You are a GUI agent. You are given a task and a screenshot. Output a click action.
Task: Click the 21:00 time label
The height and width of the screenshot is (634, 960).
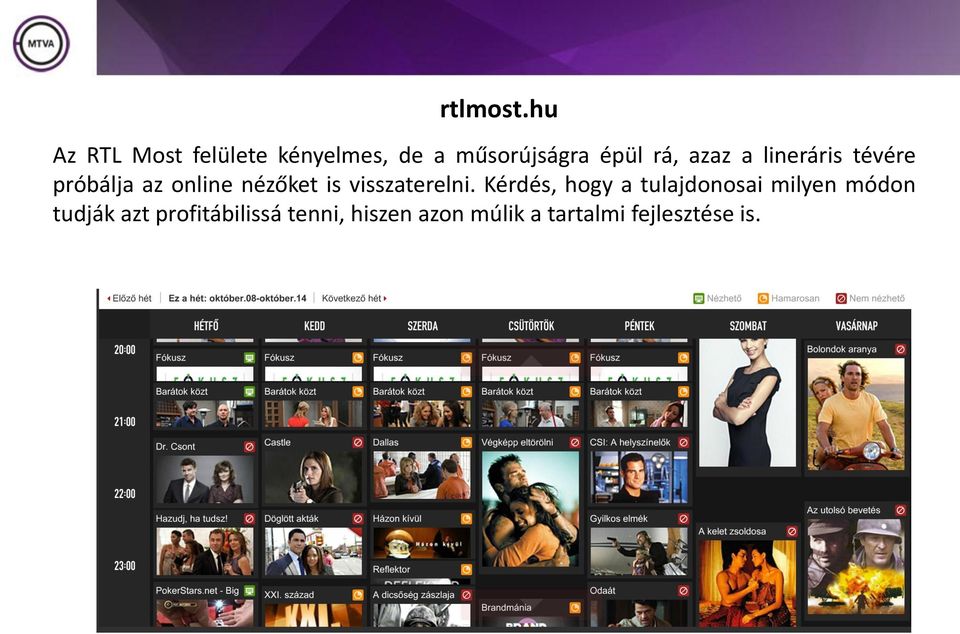point(124,422)
